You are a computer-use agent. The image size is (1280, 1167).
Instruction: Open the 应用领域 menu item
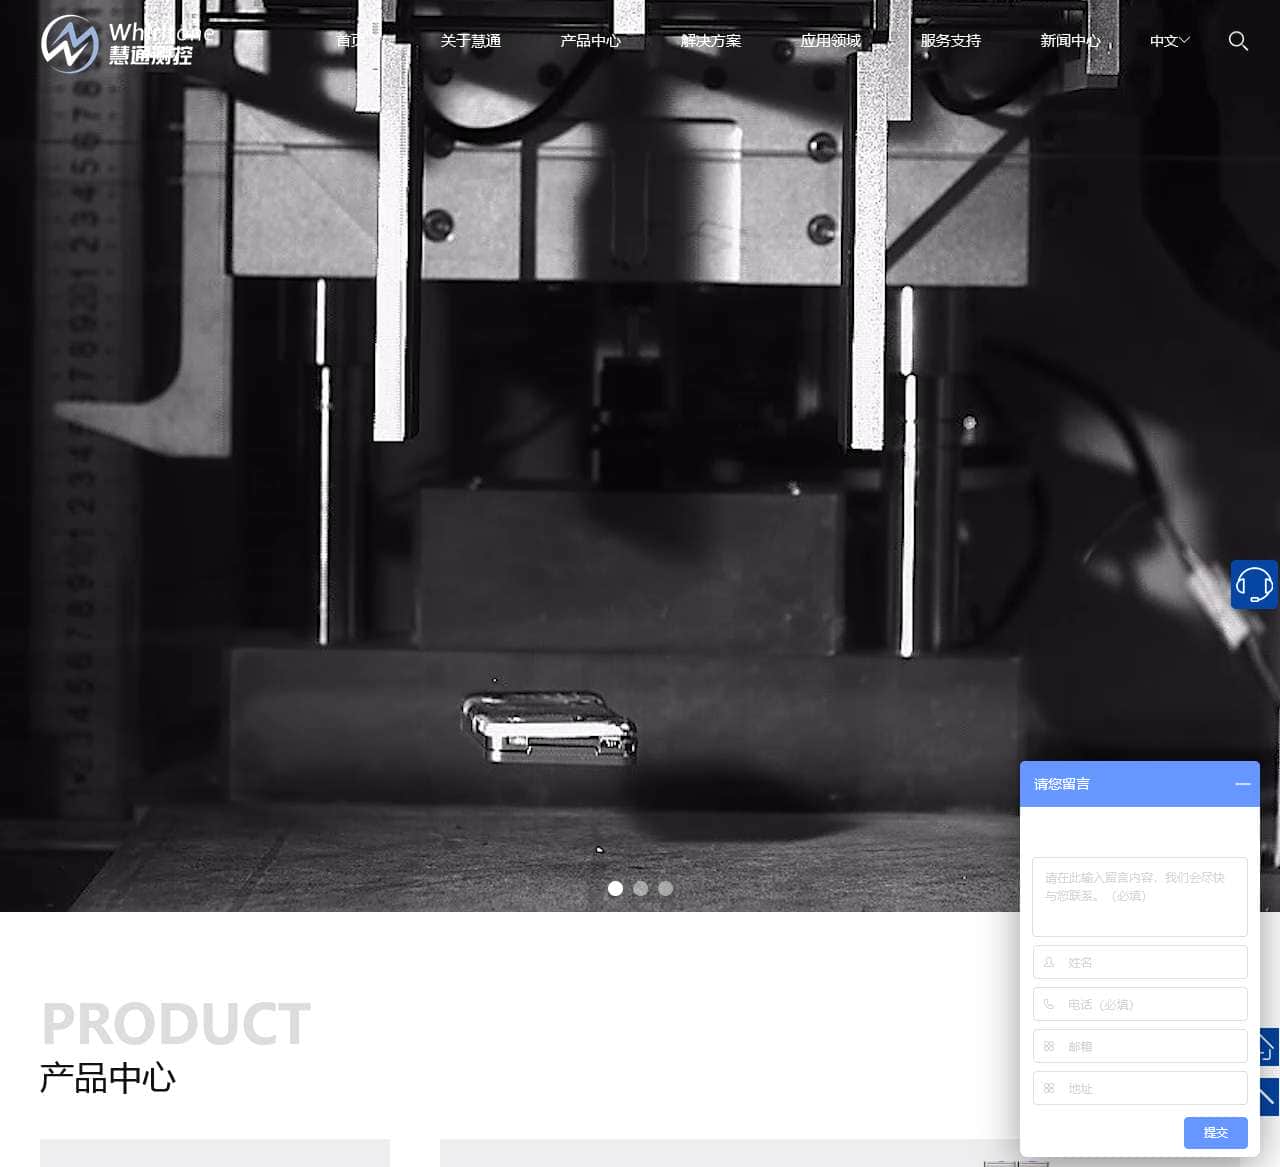tap(831, 41)
